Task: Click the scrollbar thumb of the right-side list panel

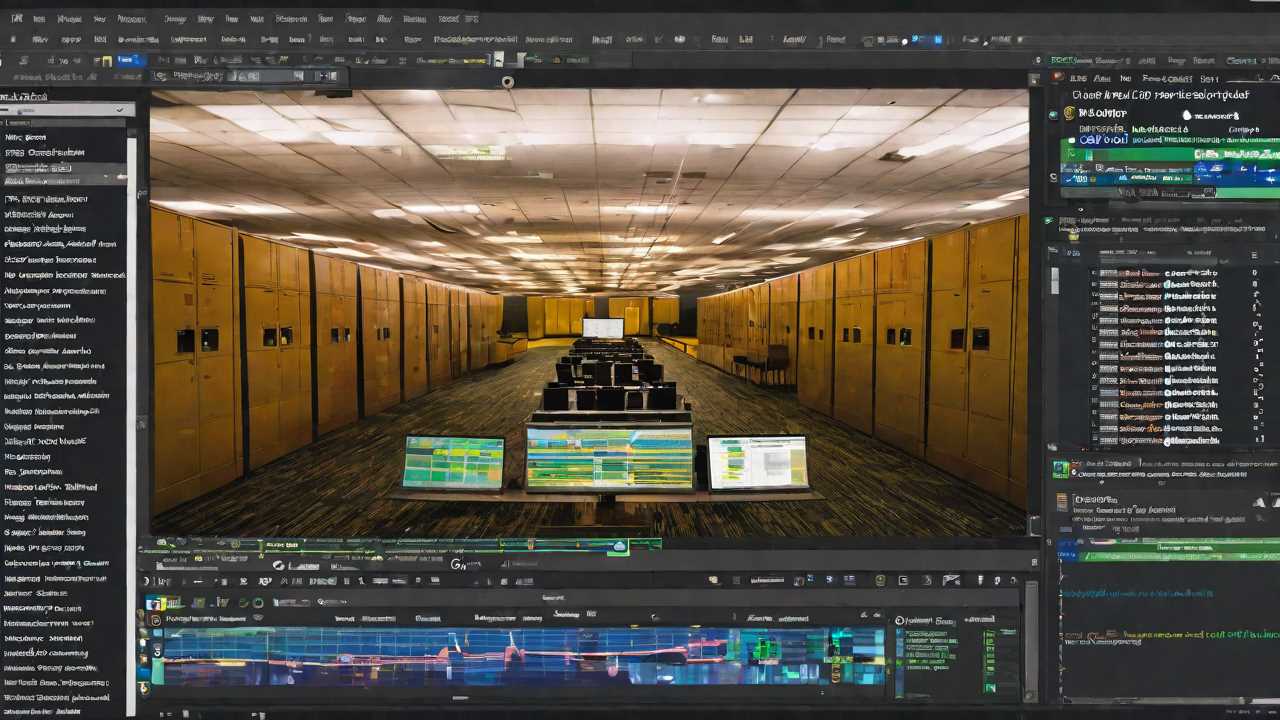Action: 1054,281
